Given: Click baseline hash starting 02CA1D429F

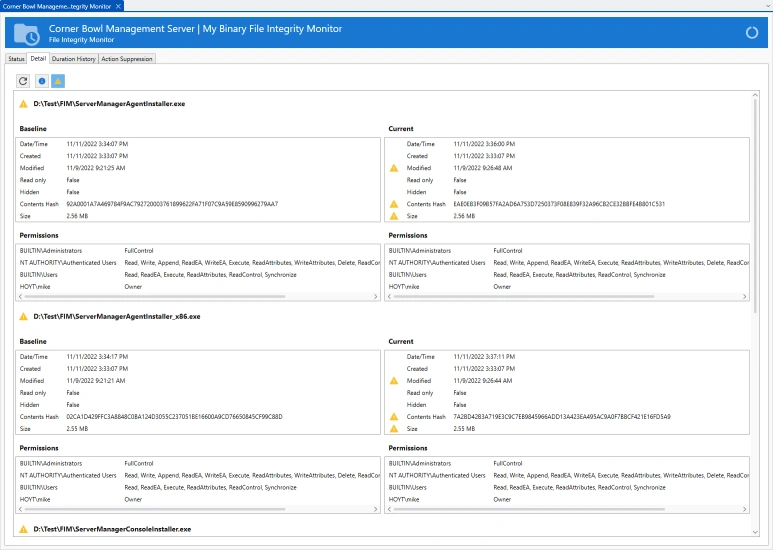Looking at the screenshot, I should [175, 417].
